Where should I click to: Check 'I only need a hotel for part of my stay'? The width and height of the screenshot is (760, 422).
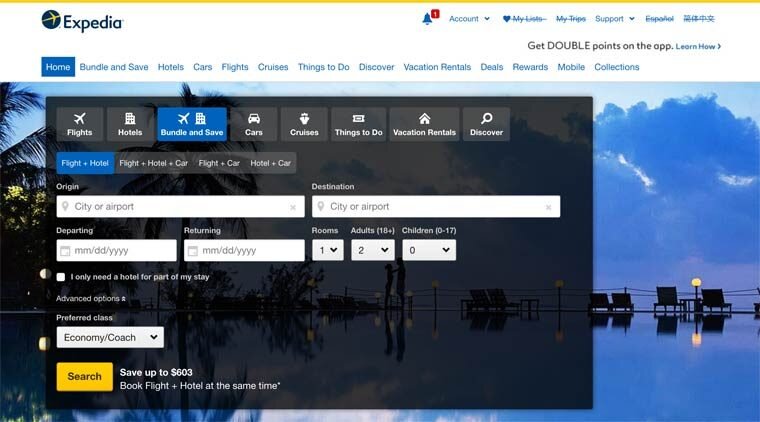61,277
